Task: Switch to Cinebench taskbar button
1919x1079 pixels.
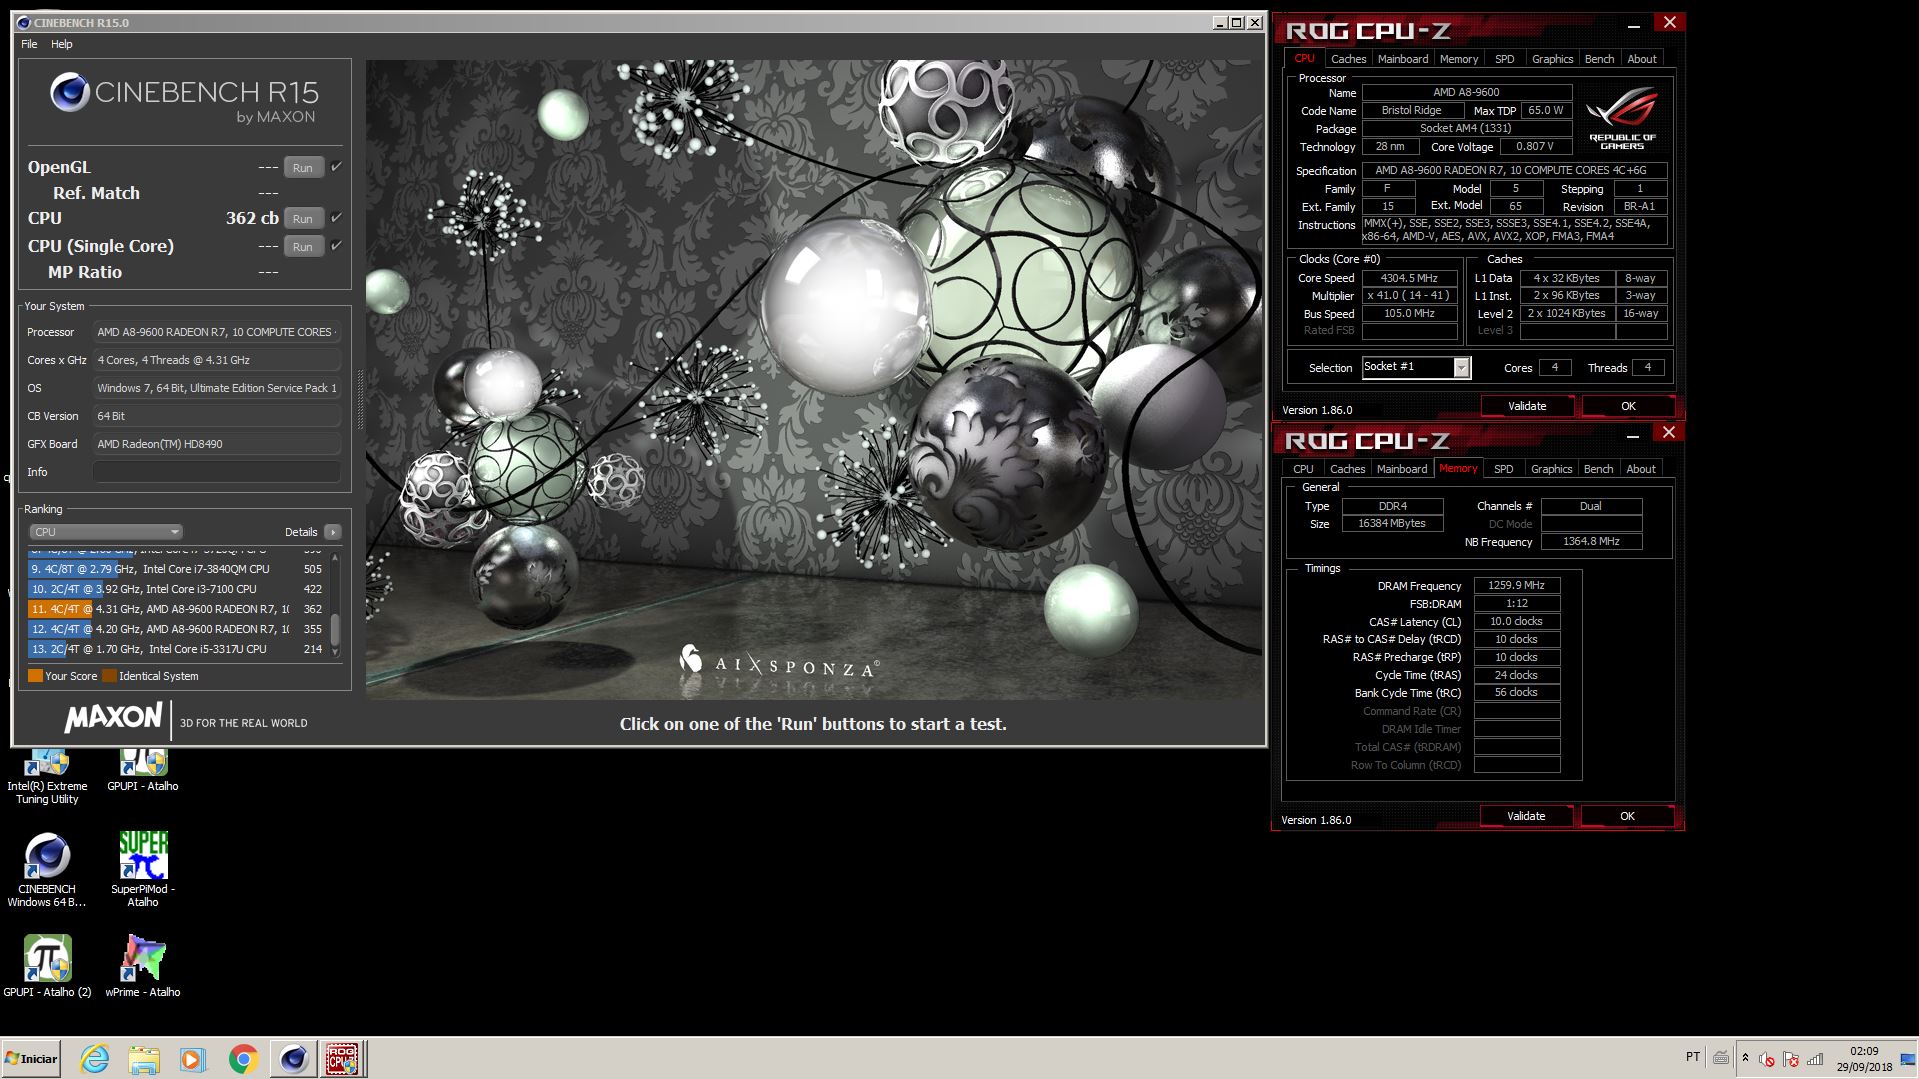Action: 293,1059
